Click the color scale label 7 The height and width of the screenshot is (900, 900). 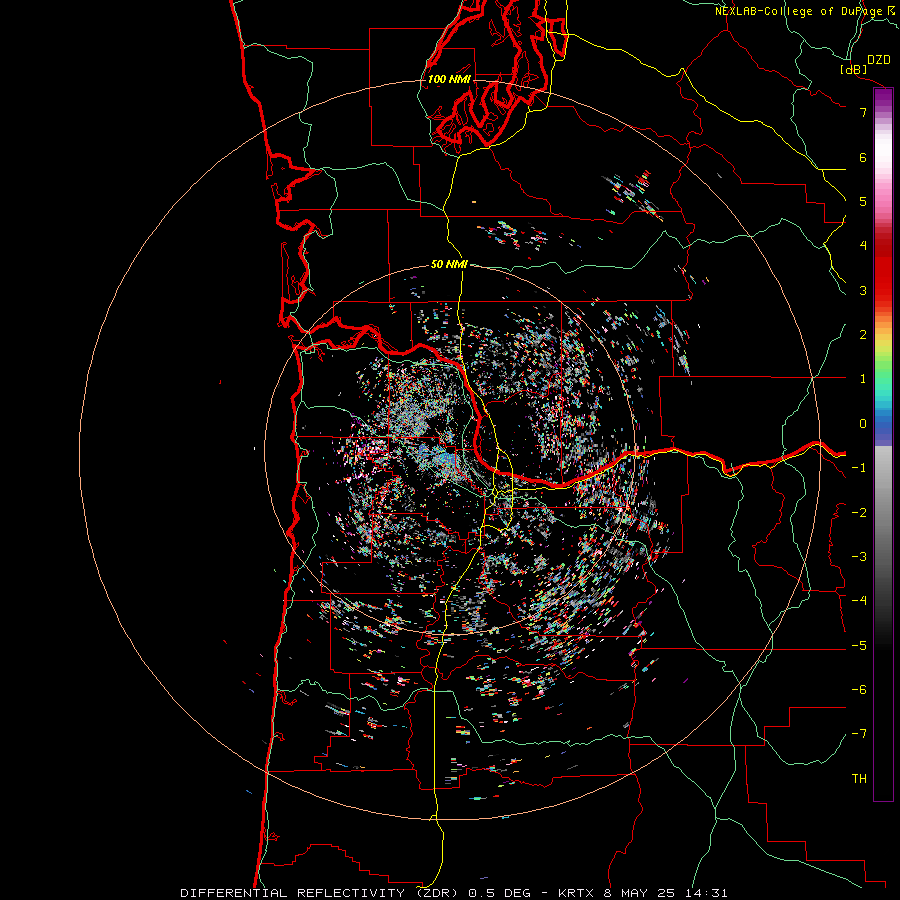863,112
